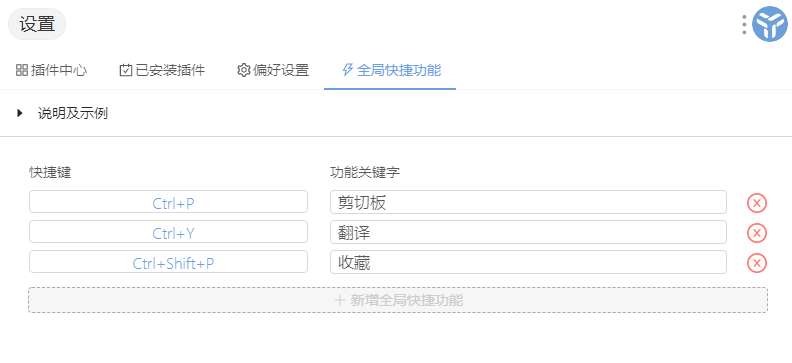
Task: Remove the Ctrl+Y 翻译 shortcut entry
Action: pyautogui.click(x=757, y=233)
